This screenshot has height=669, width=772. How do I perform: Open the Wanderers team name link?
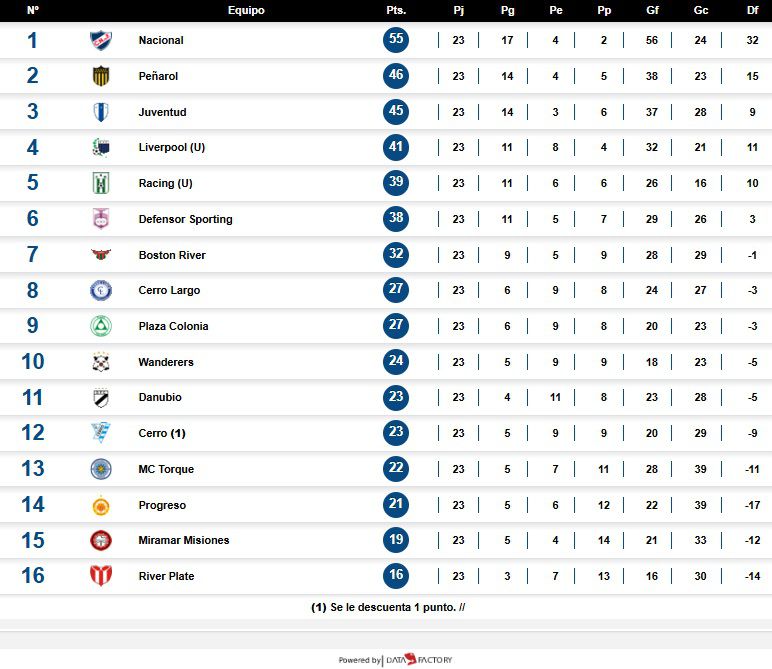[x=166, y=362]
